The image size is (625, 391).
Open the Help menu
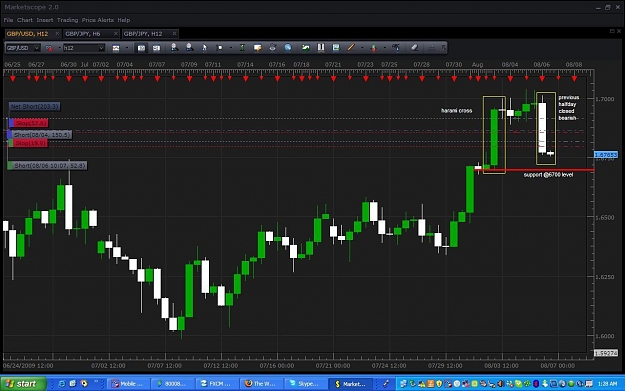point(124,20)
